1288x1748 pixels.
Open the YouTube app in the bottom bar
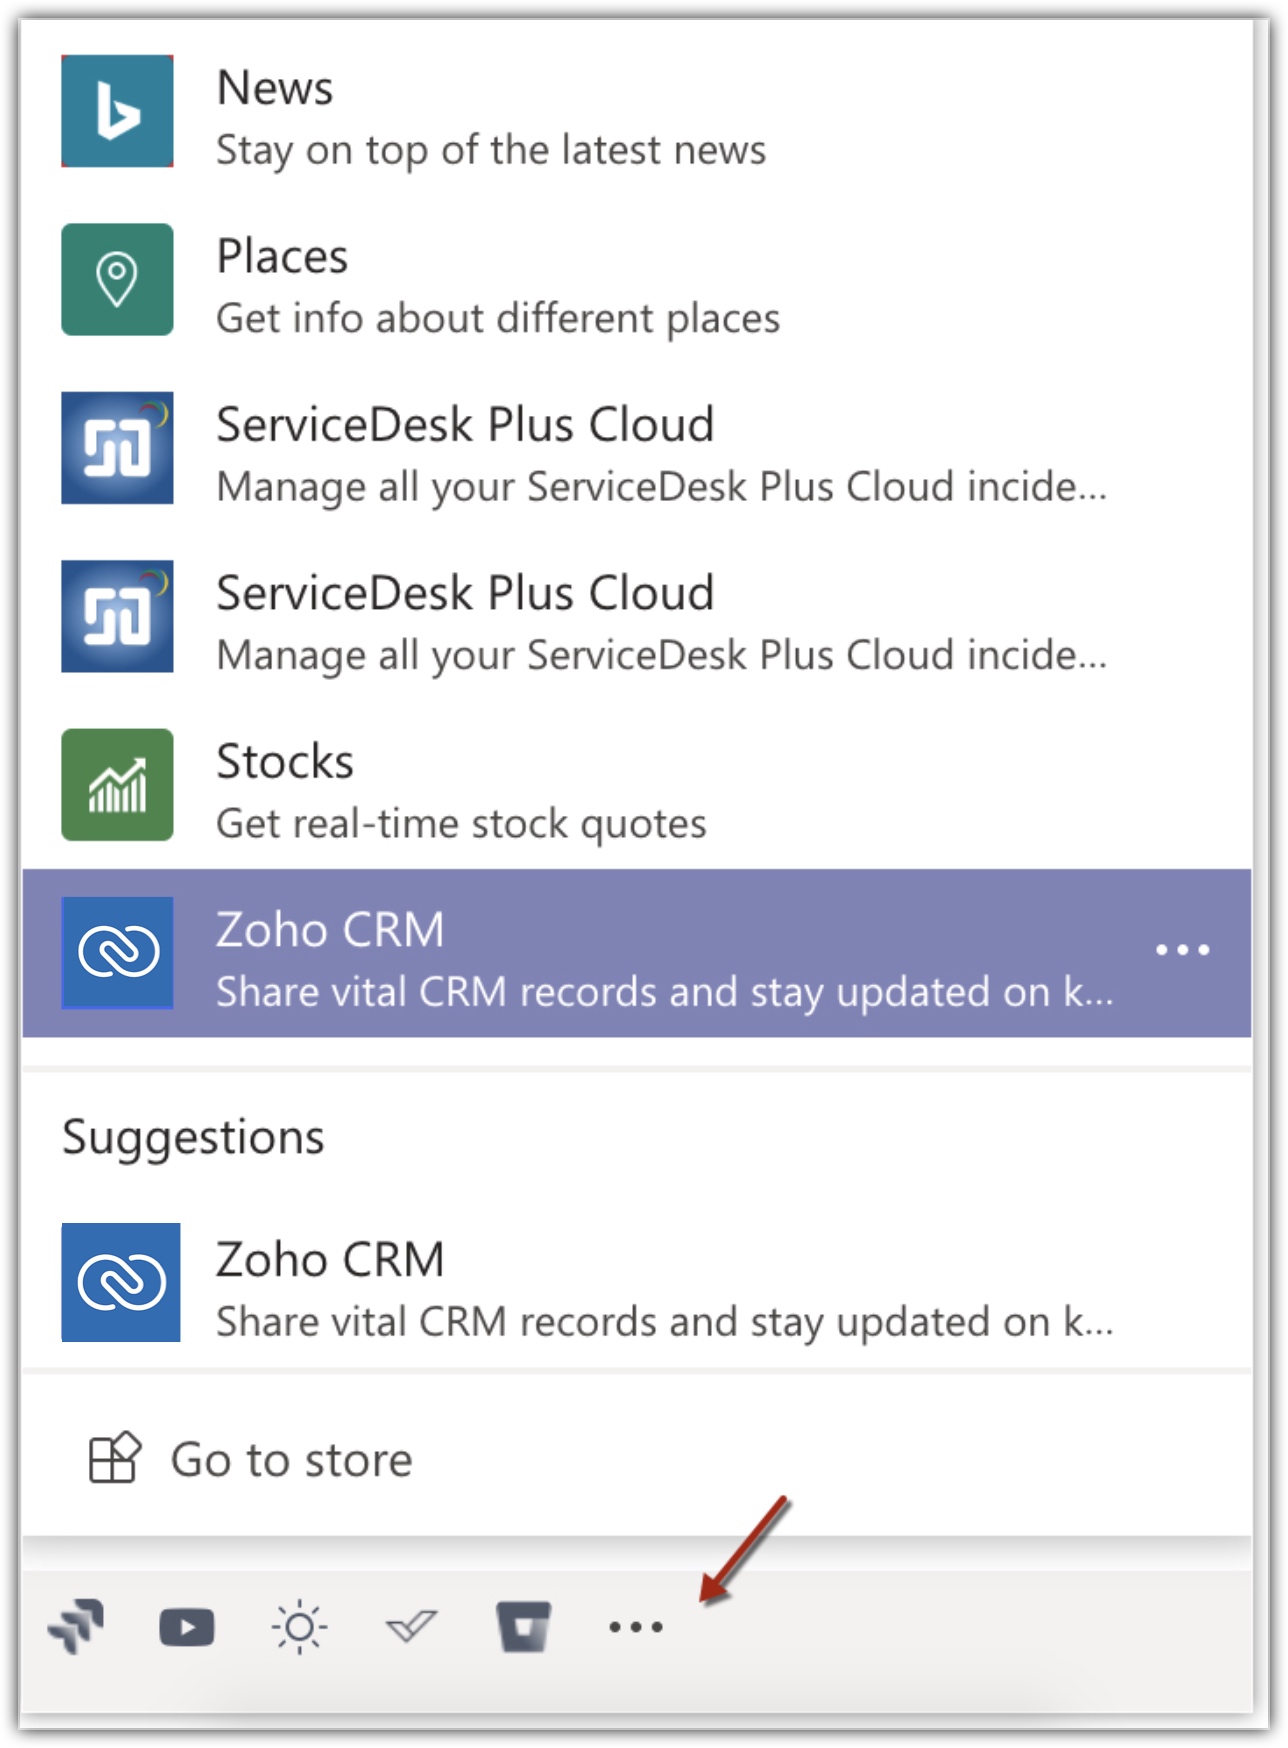click(x=187, y=1627)
